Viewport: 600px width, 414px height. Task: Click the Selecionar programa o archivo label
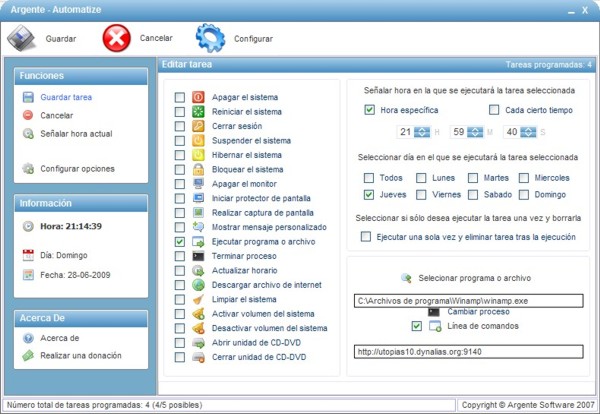[x=474, y=278]
